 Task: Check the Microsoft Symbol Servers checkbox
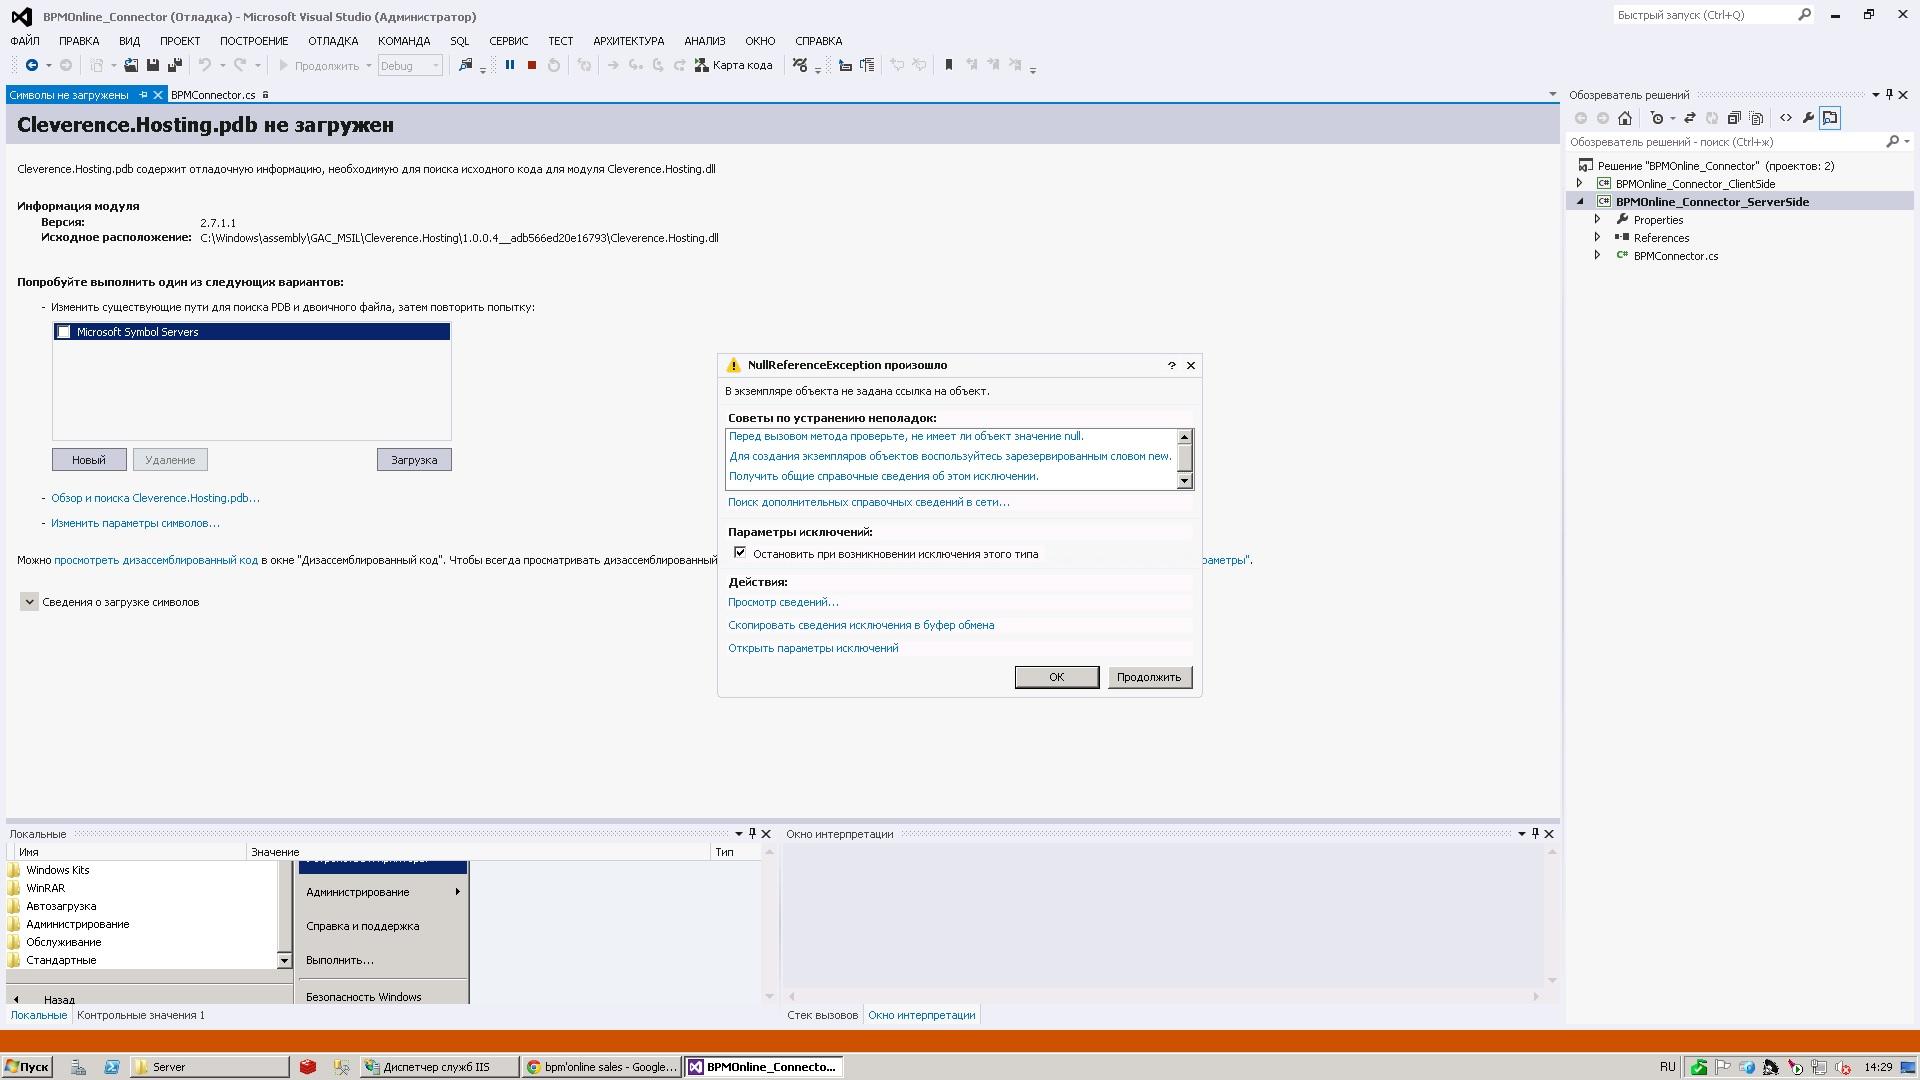click(x=64, y=332)
